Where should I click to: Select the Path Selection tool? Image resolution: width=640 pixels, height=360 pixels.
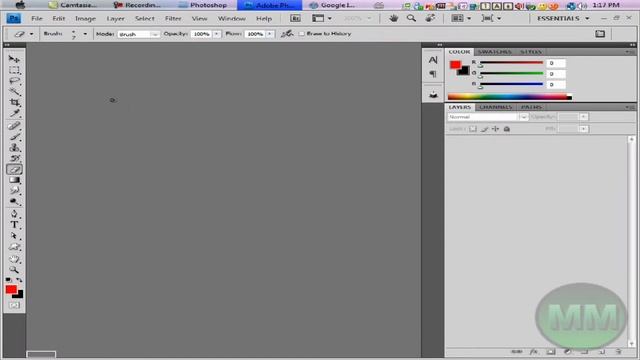[x=14, y=236]
